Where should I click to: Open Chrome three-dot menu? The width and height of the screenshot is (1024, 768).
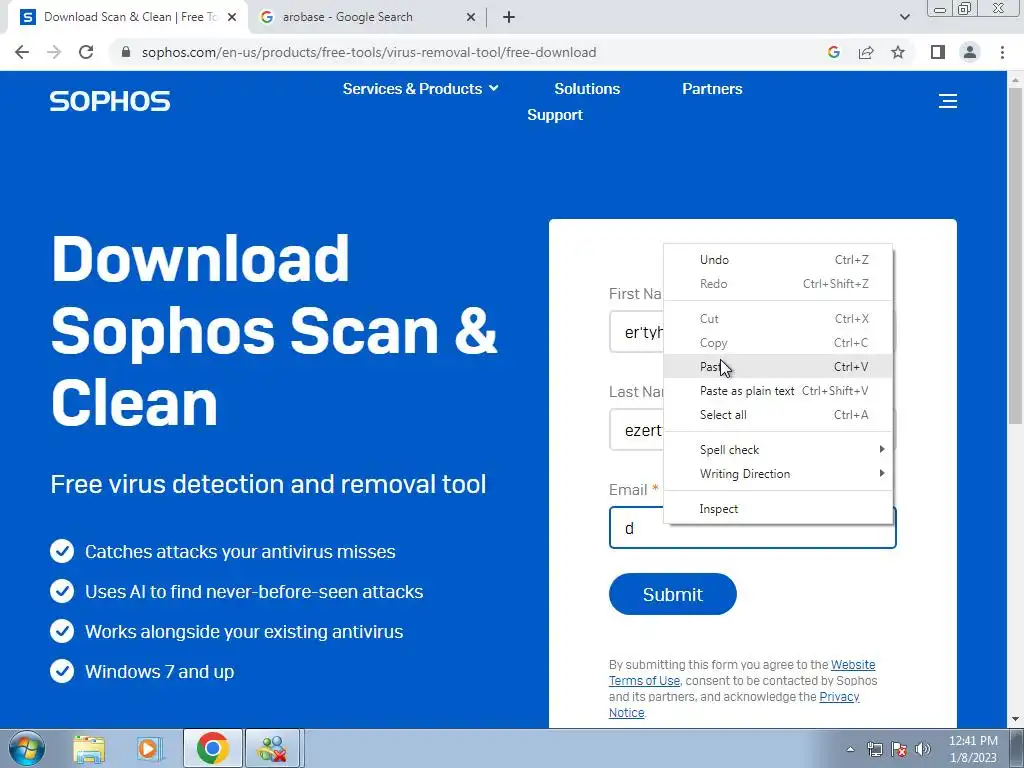coord(1002,52)
